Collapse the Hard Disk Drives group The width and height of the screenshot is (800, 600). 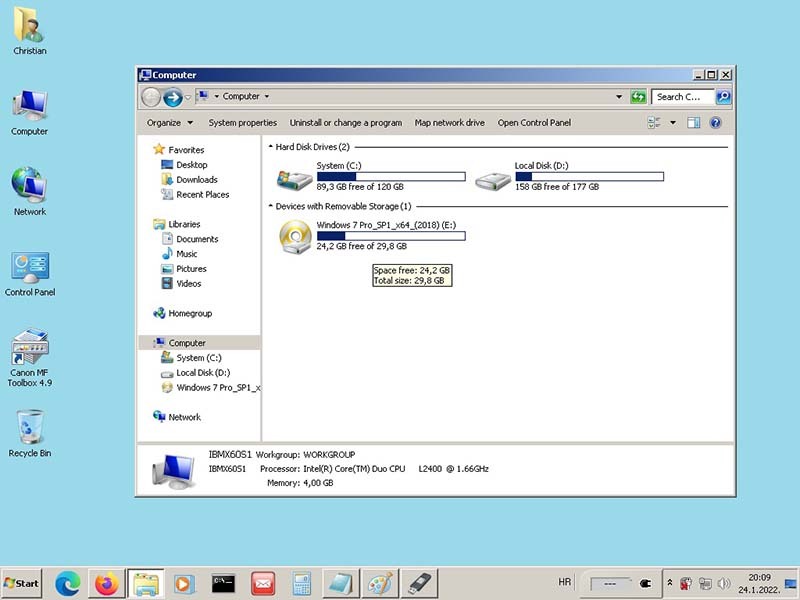[271, 147]
